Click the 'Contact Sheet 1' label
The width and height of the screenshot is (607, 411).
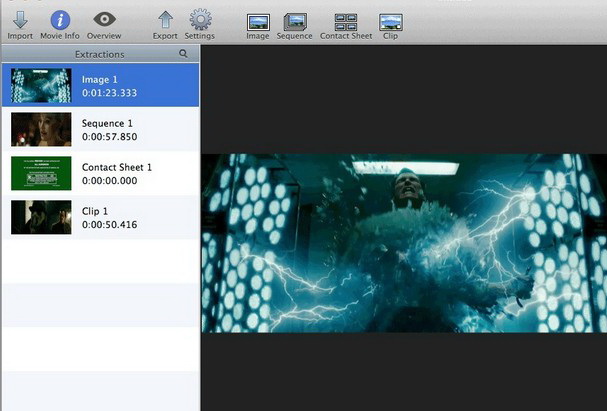tap(117, 168)
